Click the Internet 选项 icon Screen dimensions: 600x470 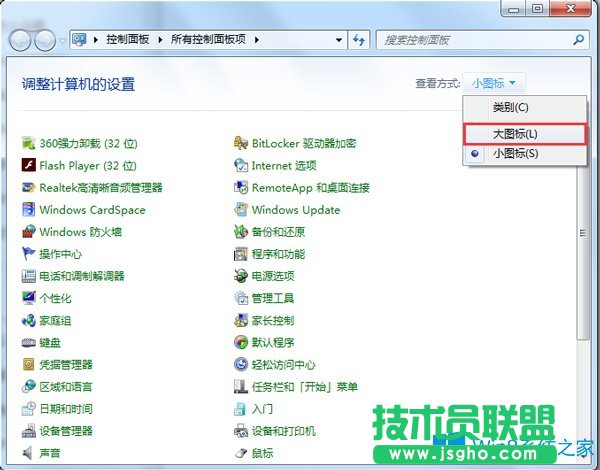click(241, 165)
